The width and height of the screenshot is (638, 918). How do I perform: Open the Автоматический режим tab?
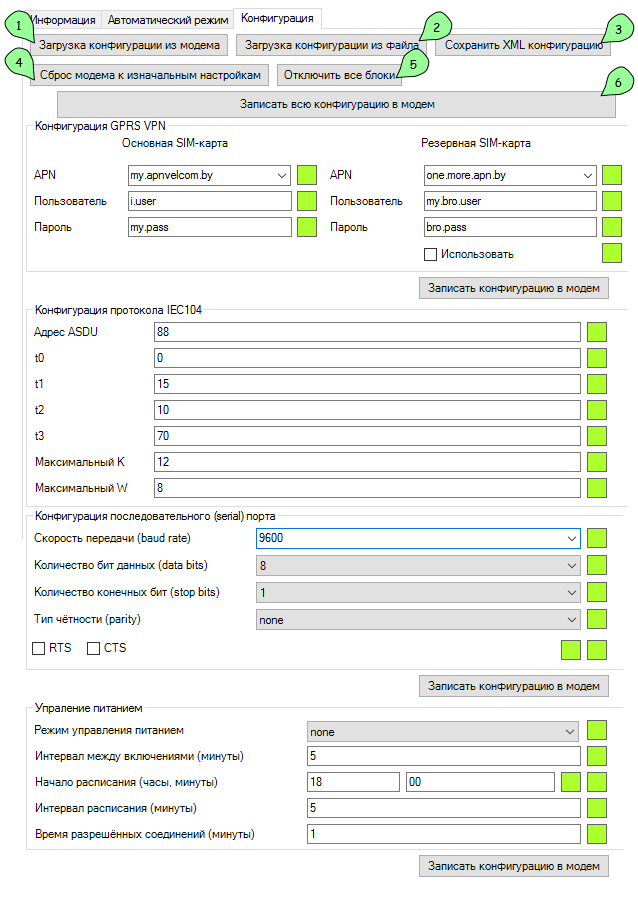tap(167, 20)
